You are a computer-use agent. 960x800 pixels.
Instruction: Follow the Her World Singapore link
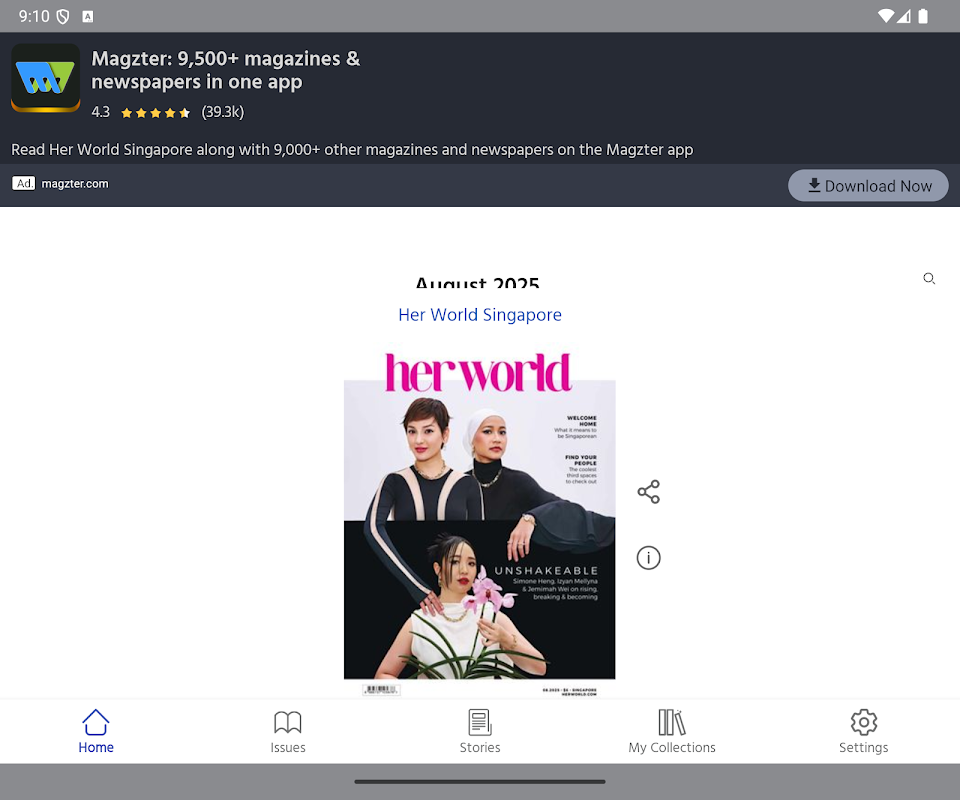pos(480,315)
